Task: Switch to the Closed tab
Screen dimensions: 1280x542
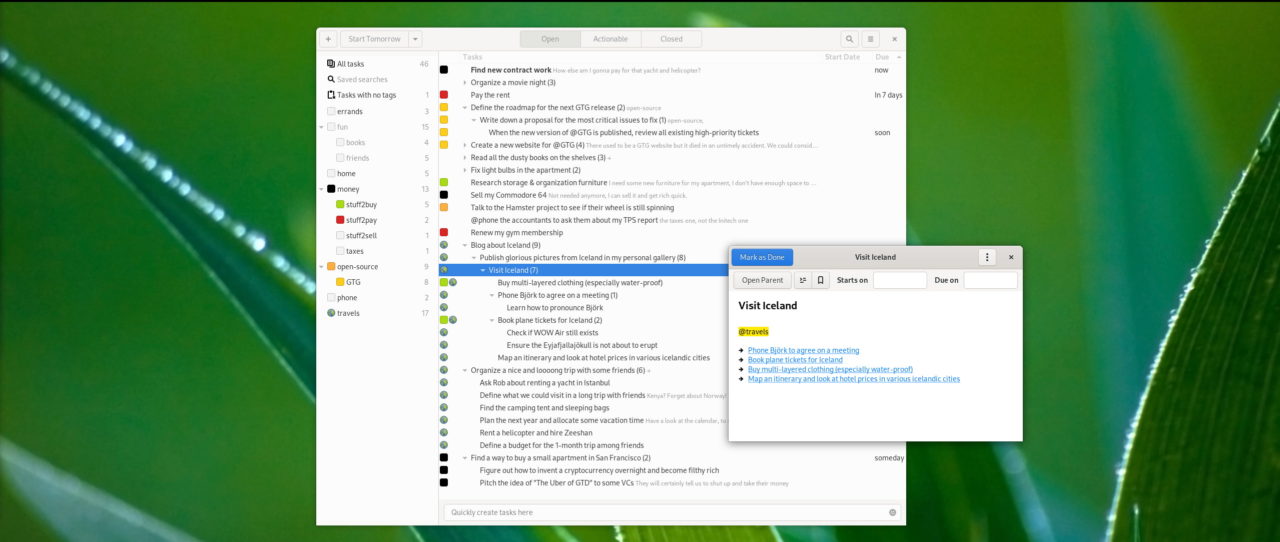Action: click(671, 39)
